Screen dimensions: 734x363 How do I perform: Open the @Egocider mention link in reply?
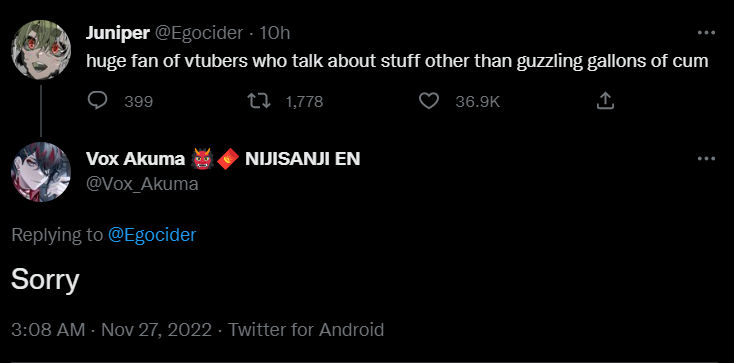tap(152, 234)
